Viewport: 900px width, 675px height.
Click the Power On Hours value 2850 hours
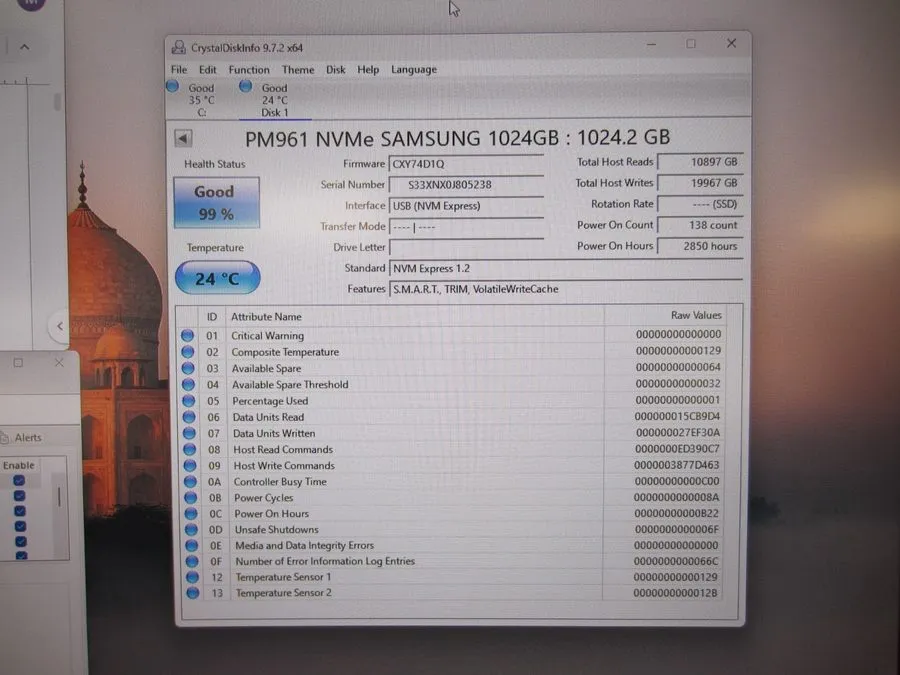click(x=700, y=246)
